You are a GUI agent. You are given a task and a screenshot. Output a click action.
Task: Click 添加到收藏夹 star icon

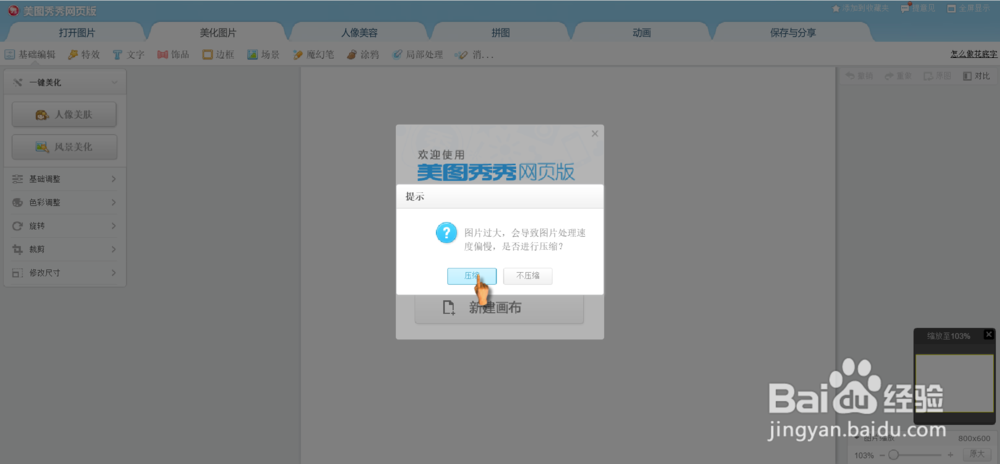click(x=836, y=8)
